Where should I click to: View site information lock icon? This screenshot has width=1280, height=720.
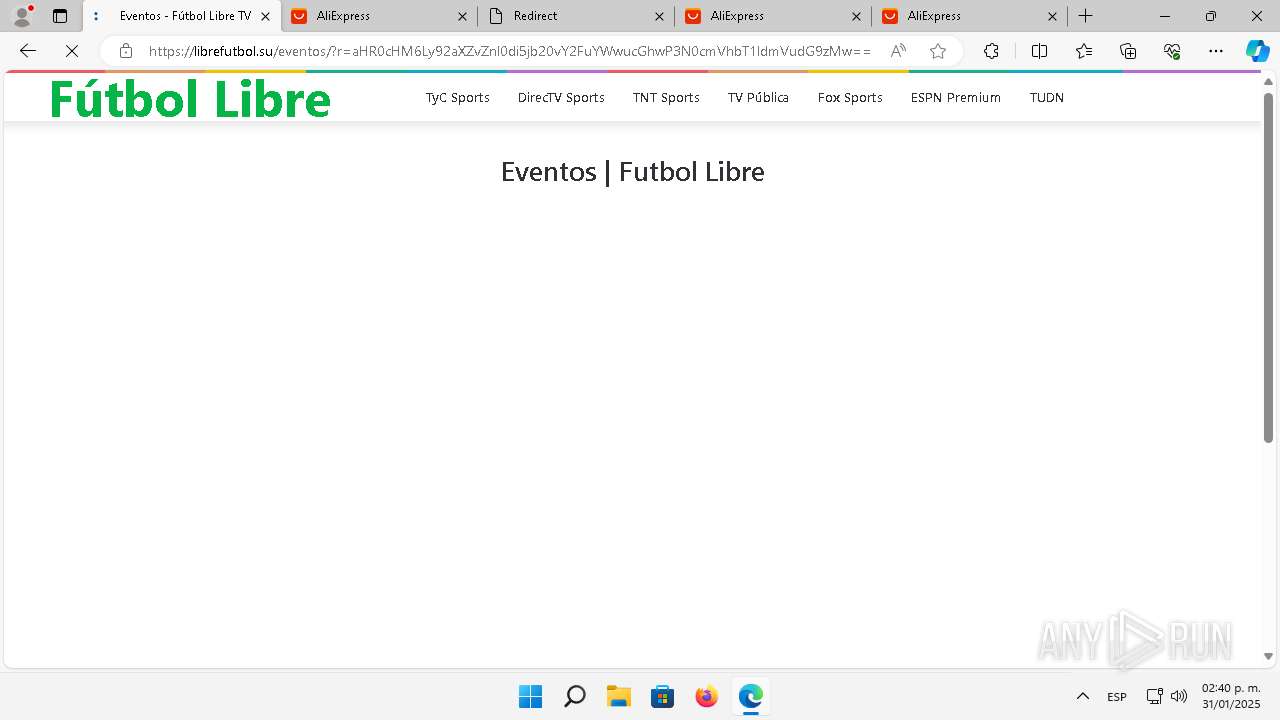[x=126, y=51]
